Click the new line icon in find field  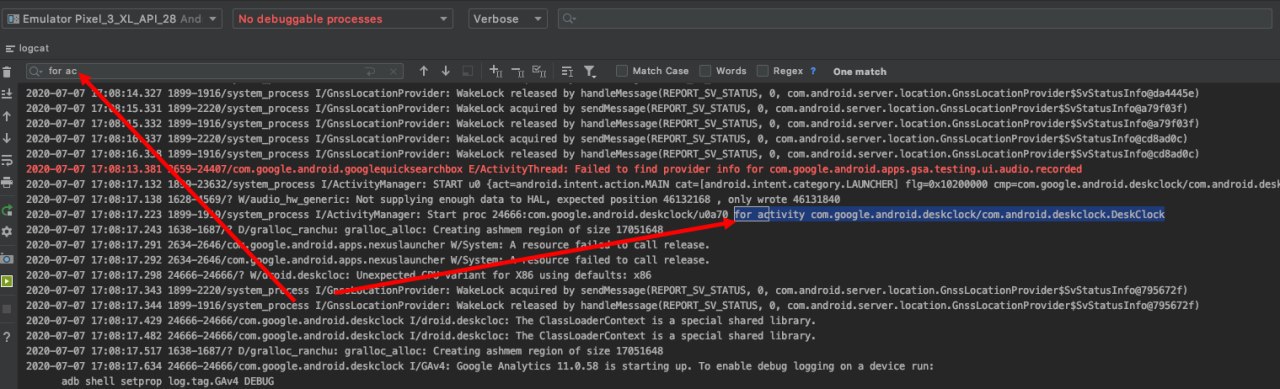point(371,71)
